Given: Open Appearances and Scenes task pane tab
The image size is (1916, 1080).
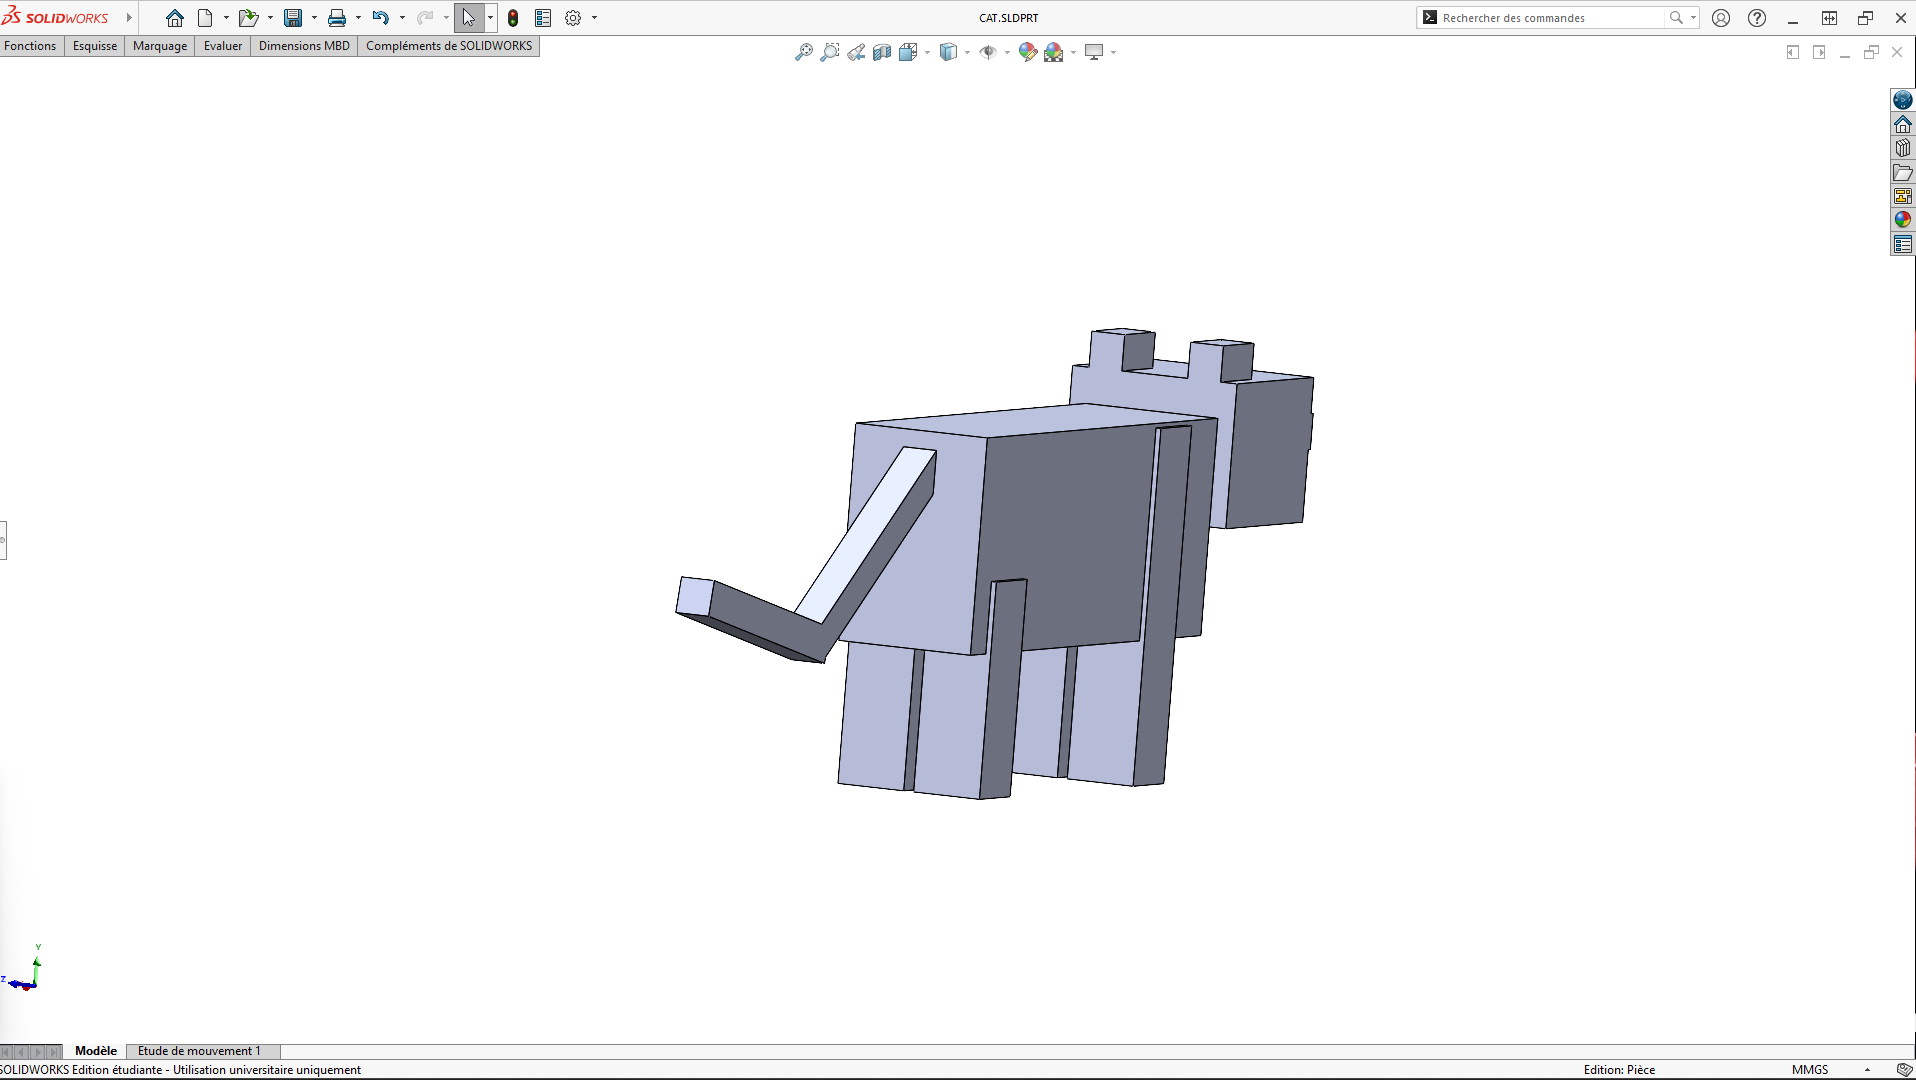Looking at the screenshot, I should point(1903,220).
